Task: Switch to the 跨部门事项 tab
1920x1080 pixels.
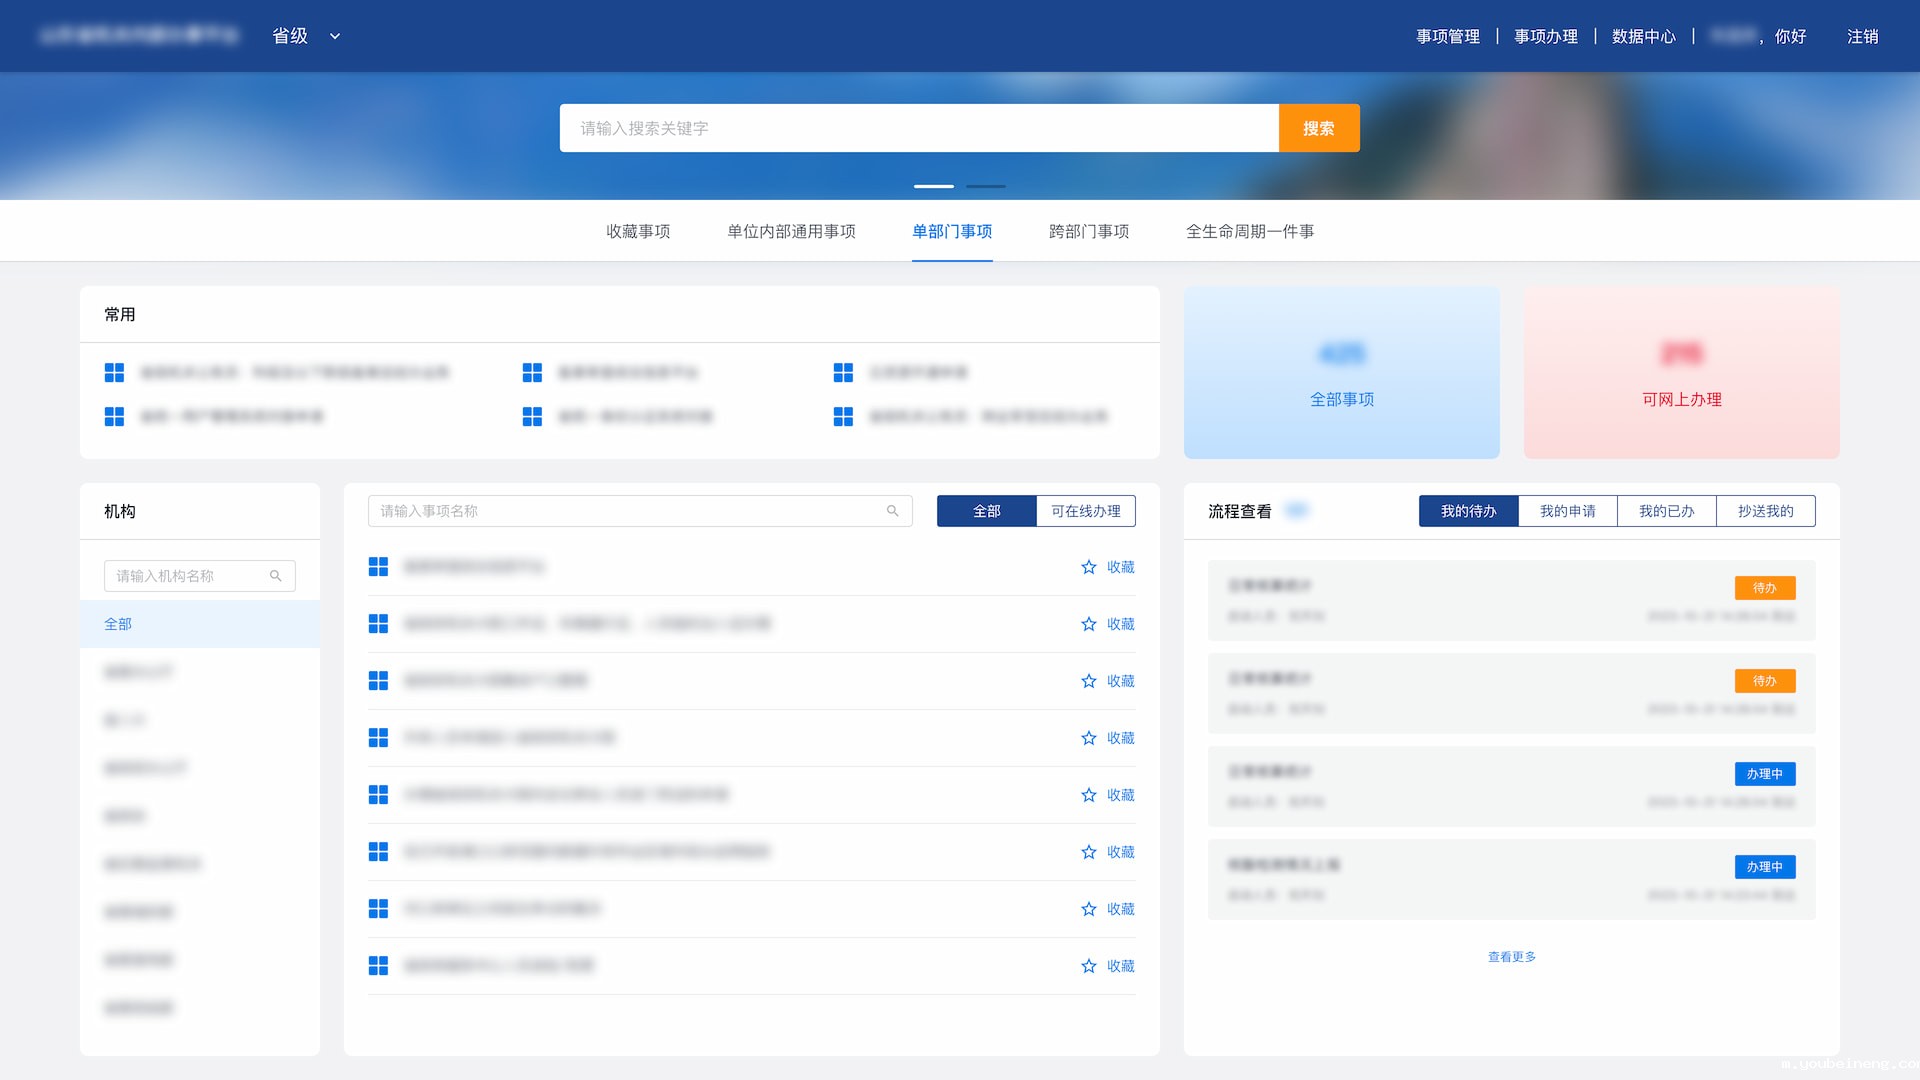Action: pyautogui.click(x=1088, y=231)
